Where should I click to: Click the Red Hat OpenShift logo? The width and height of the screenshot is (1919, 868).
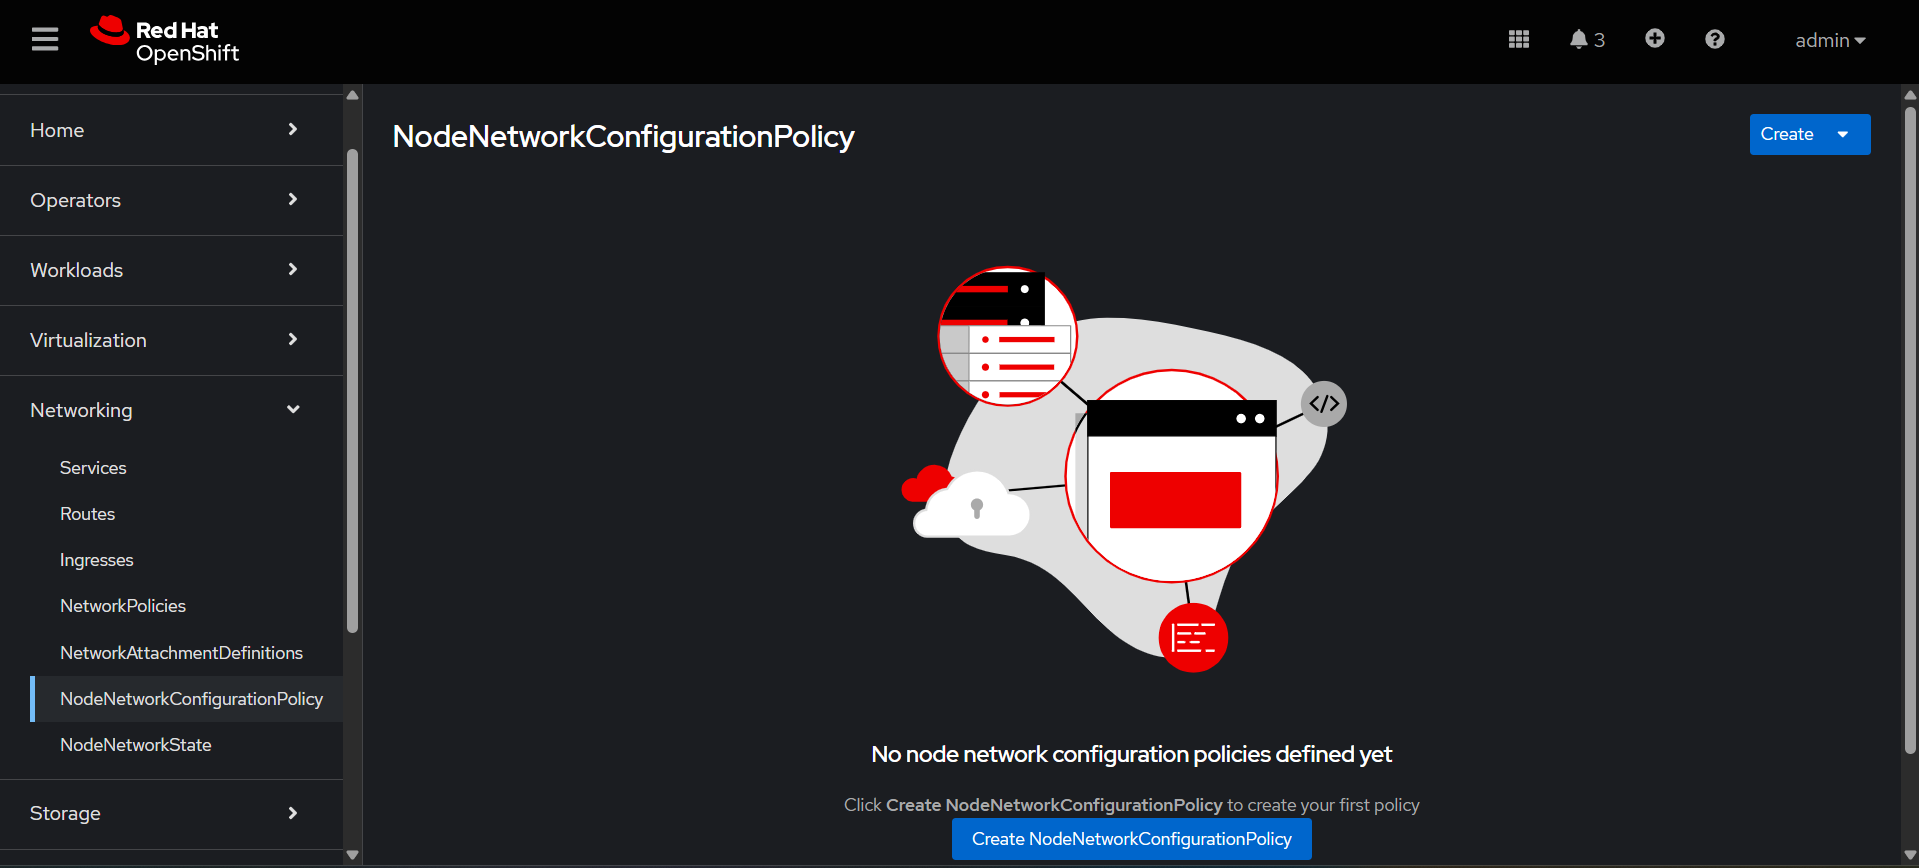165,40
